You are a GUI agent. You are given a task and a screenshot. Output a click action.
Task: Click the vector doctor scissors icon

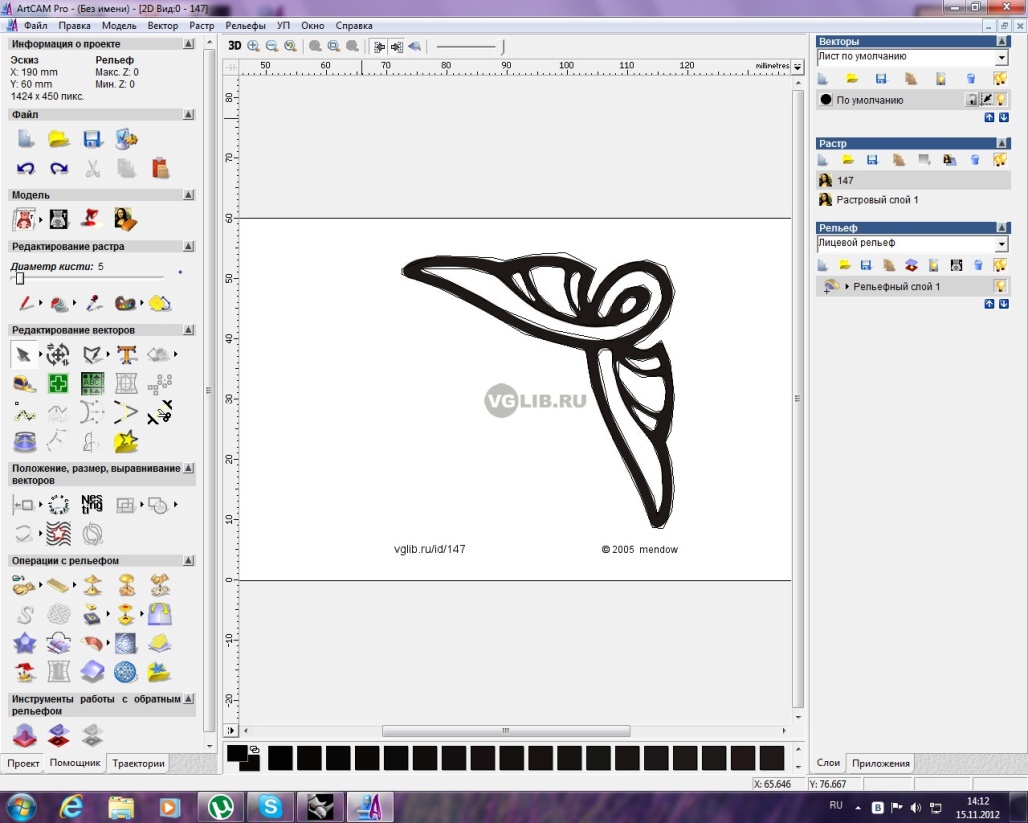(x=159, y=412)
